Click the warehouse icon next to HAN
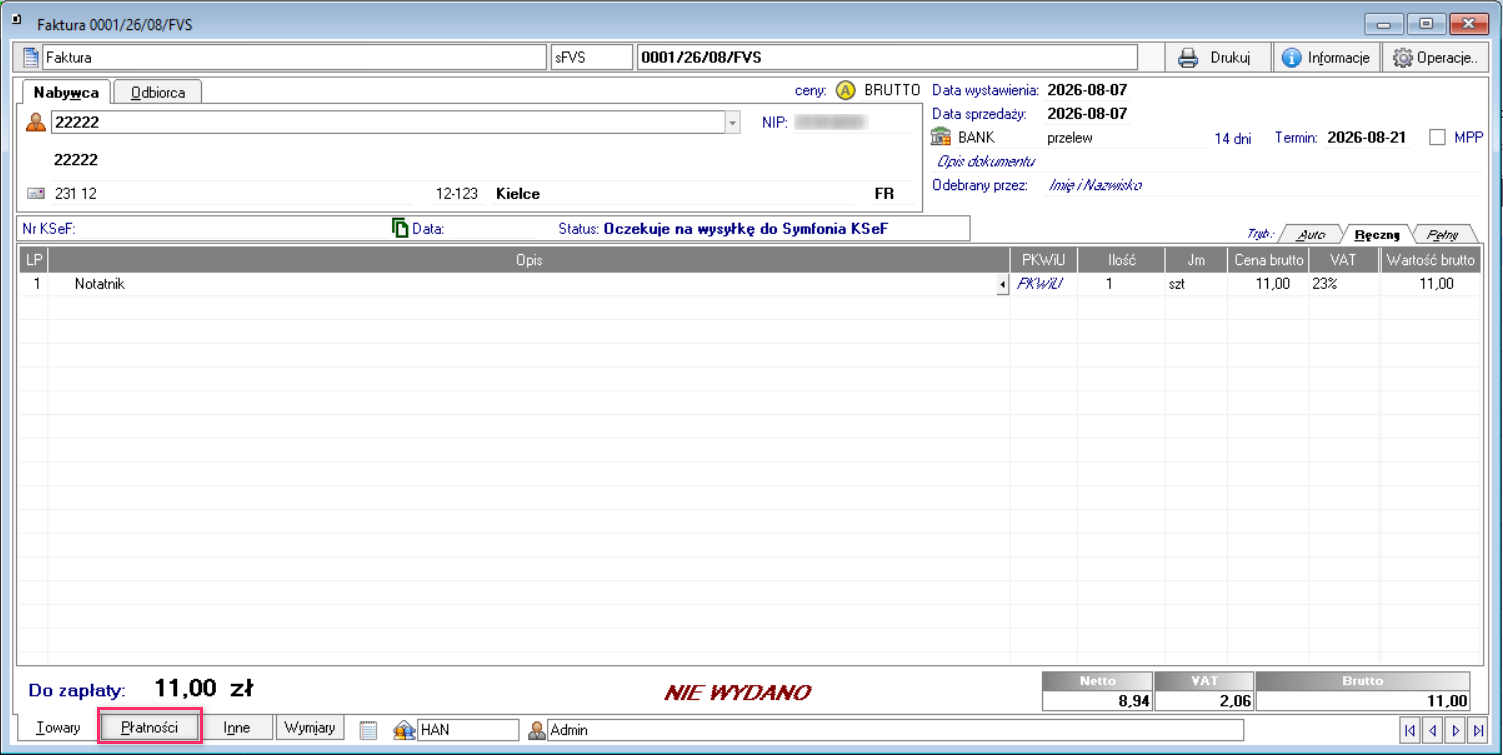The height and width of the screenshot is (755, 1503). click(404, 730)
